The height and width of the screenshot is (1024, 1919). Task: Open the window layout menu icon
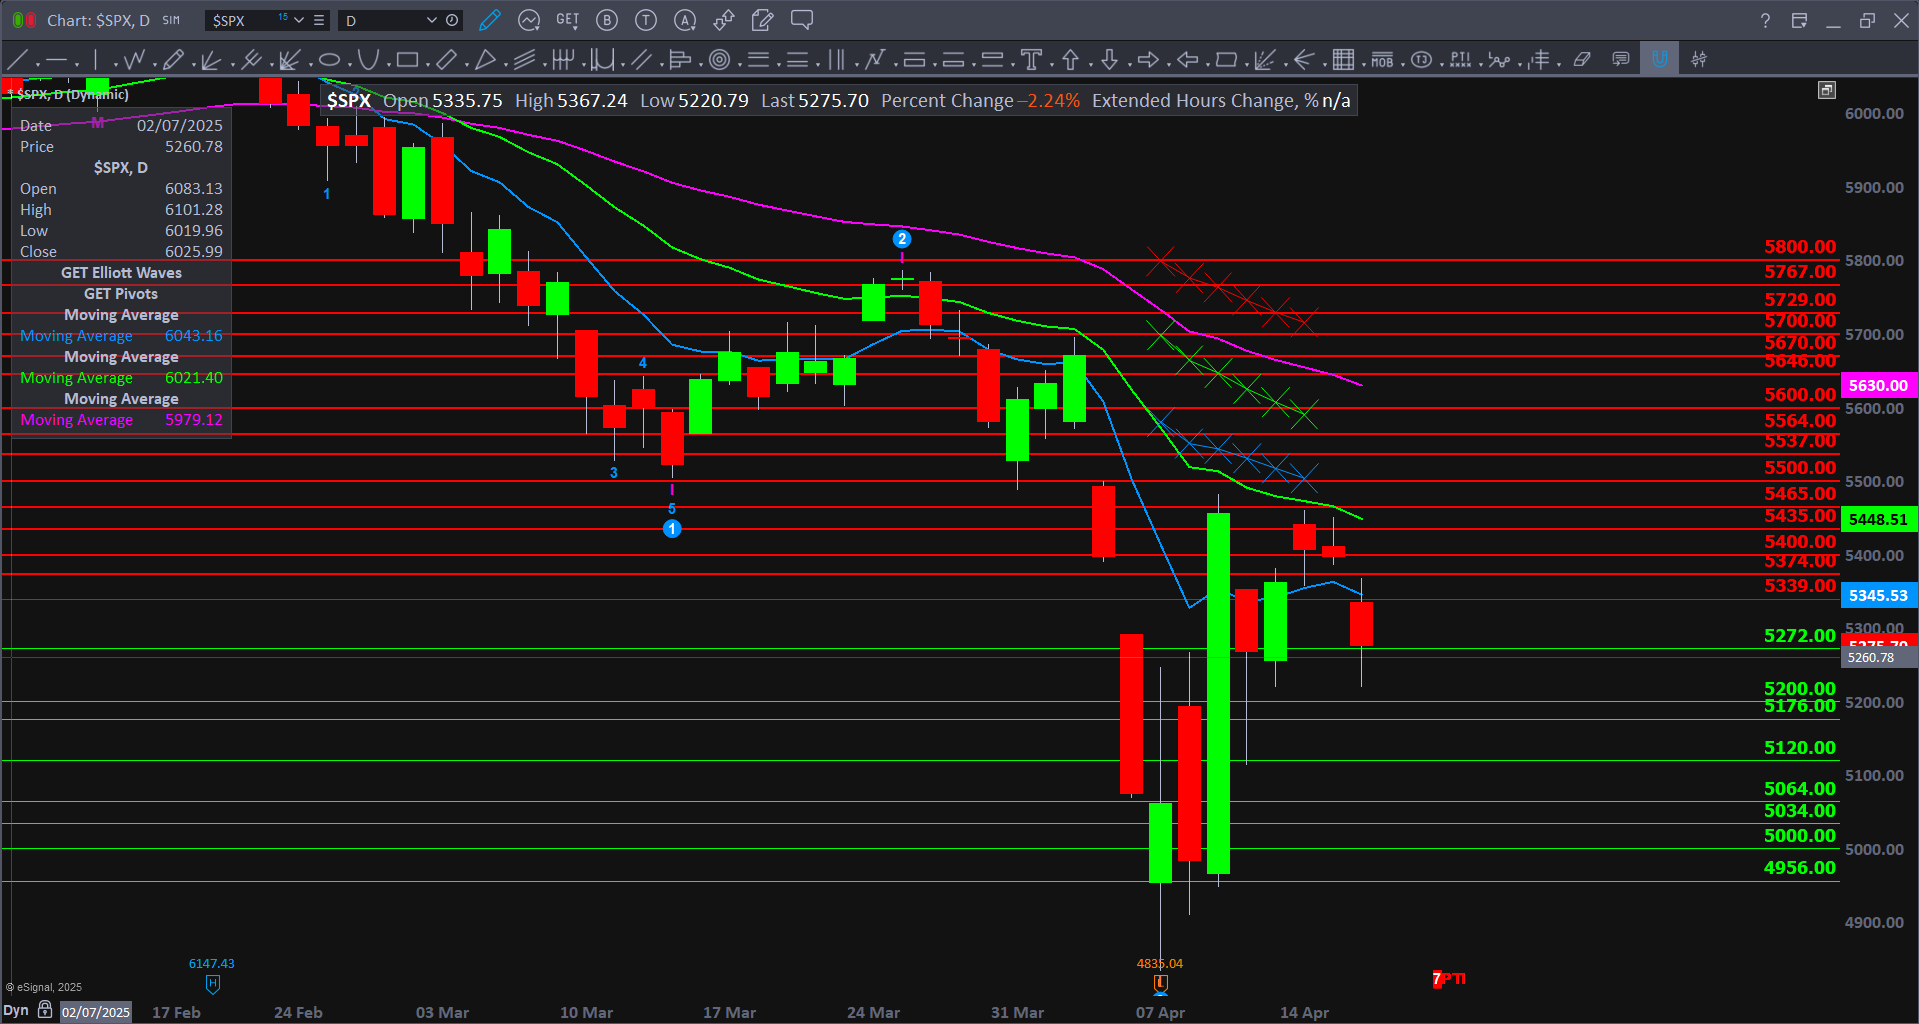[x=1799, y=20]
